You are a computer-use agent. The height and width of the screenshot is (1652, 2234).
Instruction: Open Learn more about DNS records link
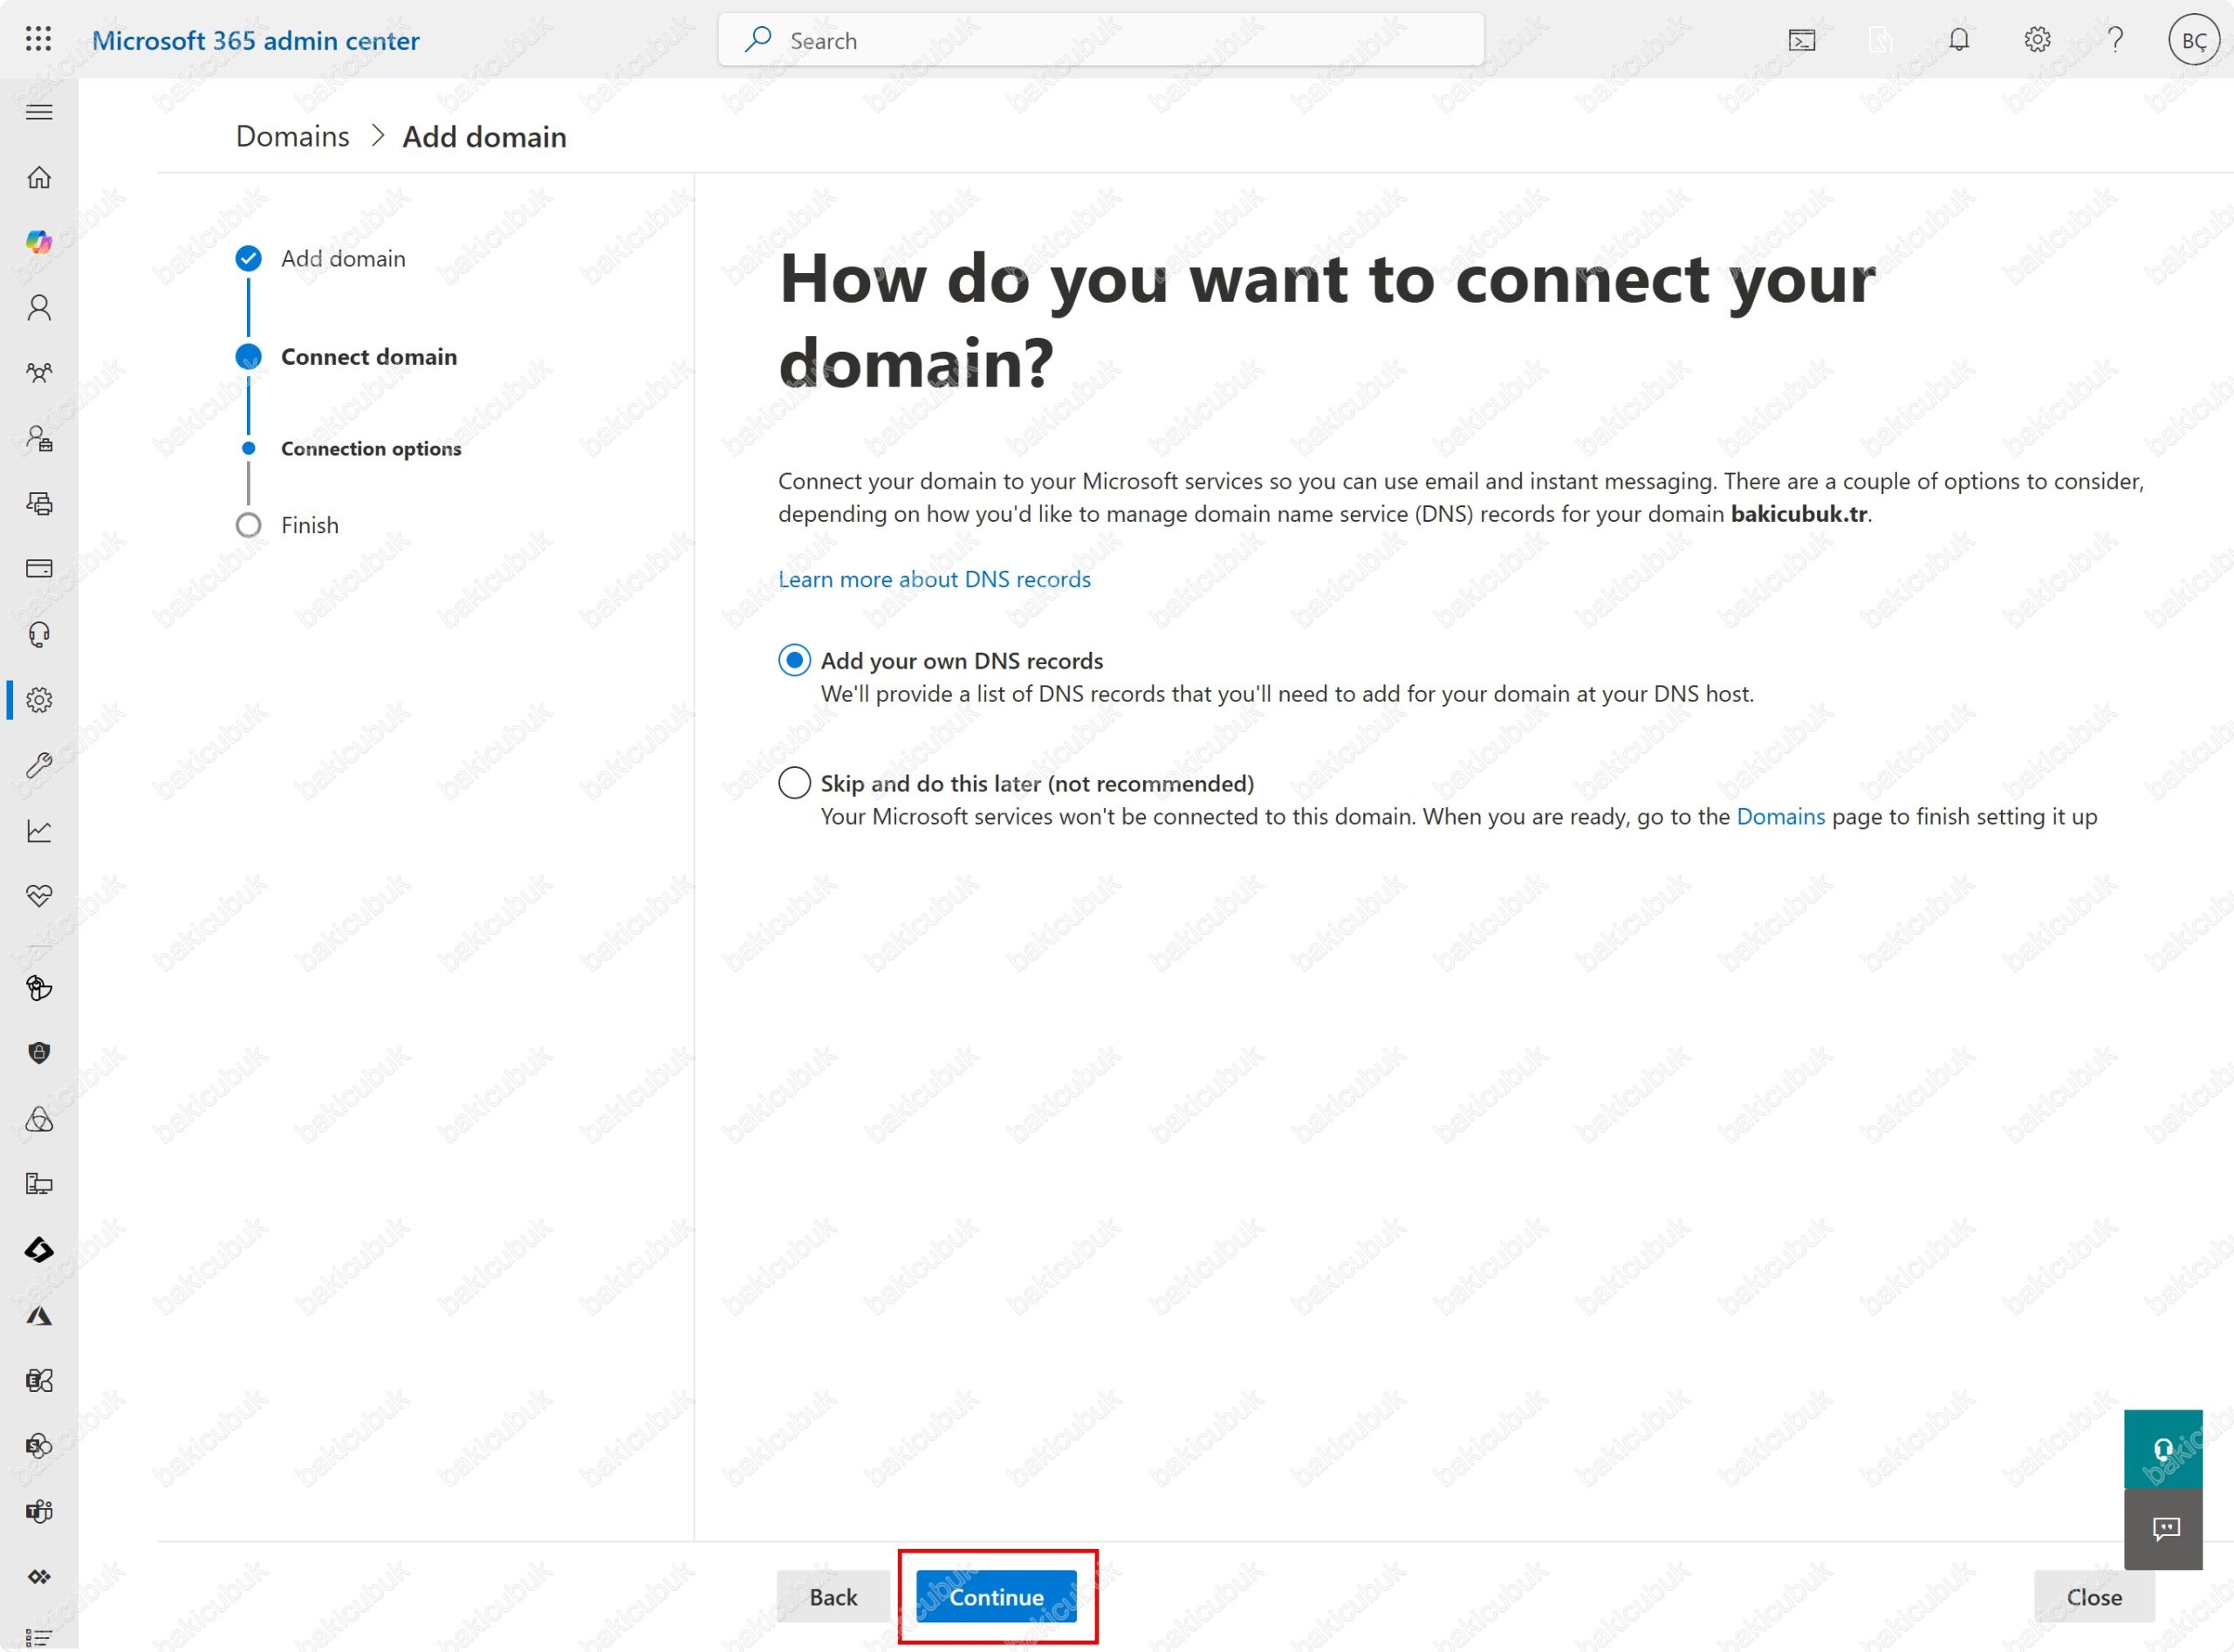[934, 579]
